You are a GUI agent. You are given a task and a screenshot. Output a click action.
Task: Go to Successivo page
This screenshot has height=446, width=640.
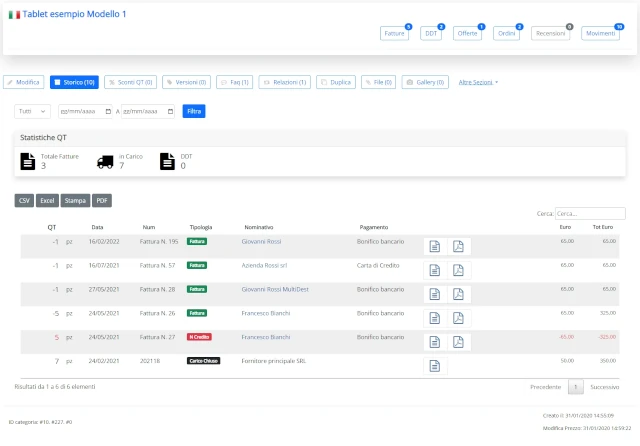click(604, 387)
